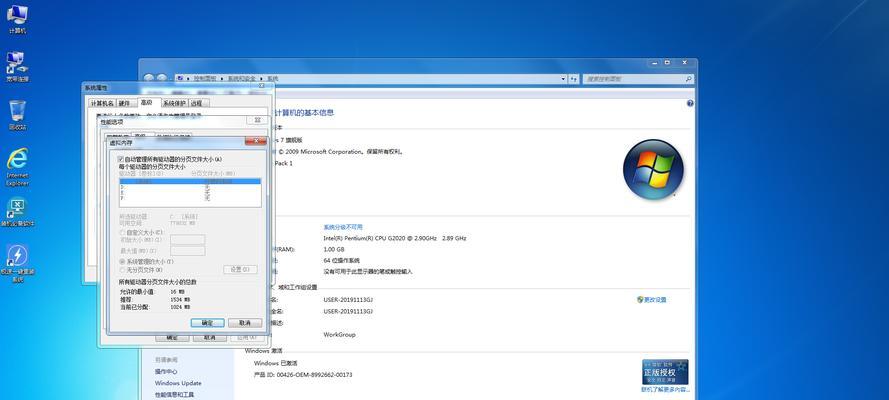The image size is (889, 400).
Task: Open the 宽带连接 desktop shortcut
Action: coord(17,66)
